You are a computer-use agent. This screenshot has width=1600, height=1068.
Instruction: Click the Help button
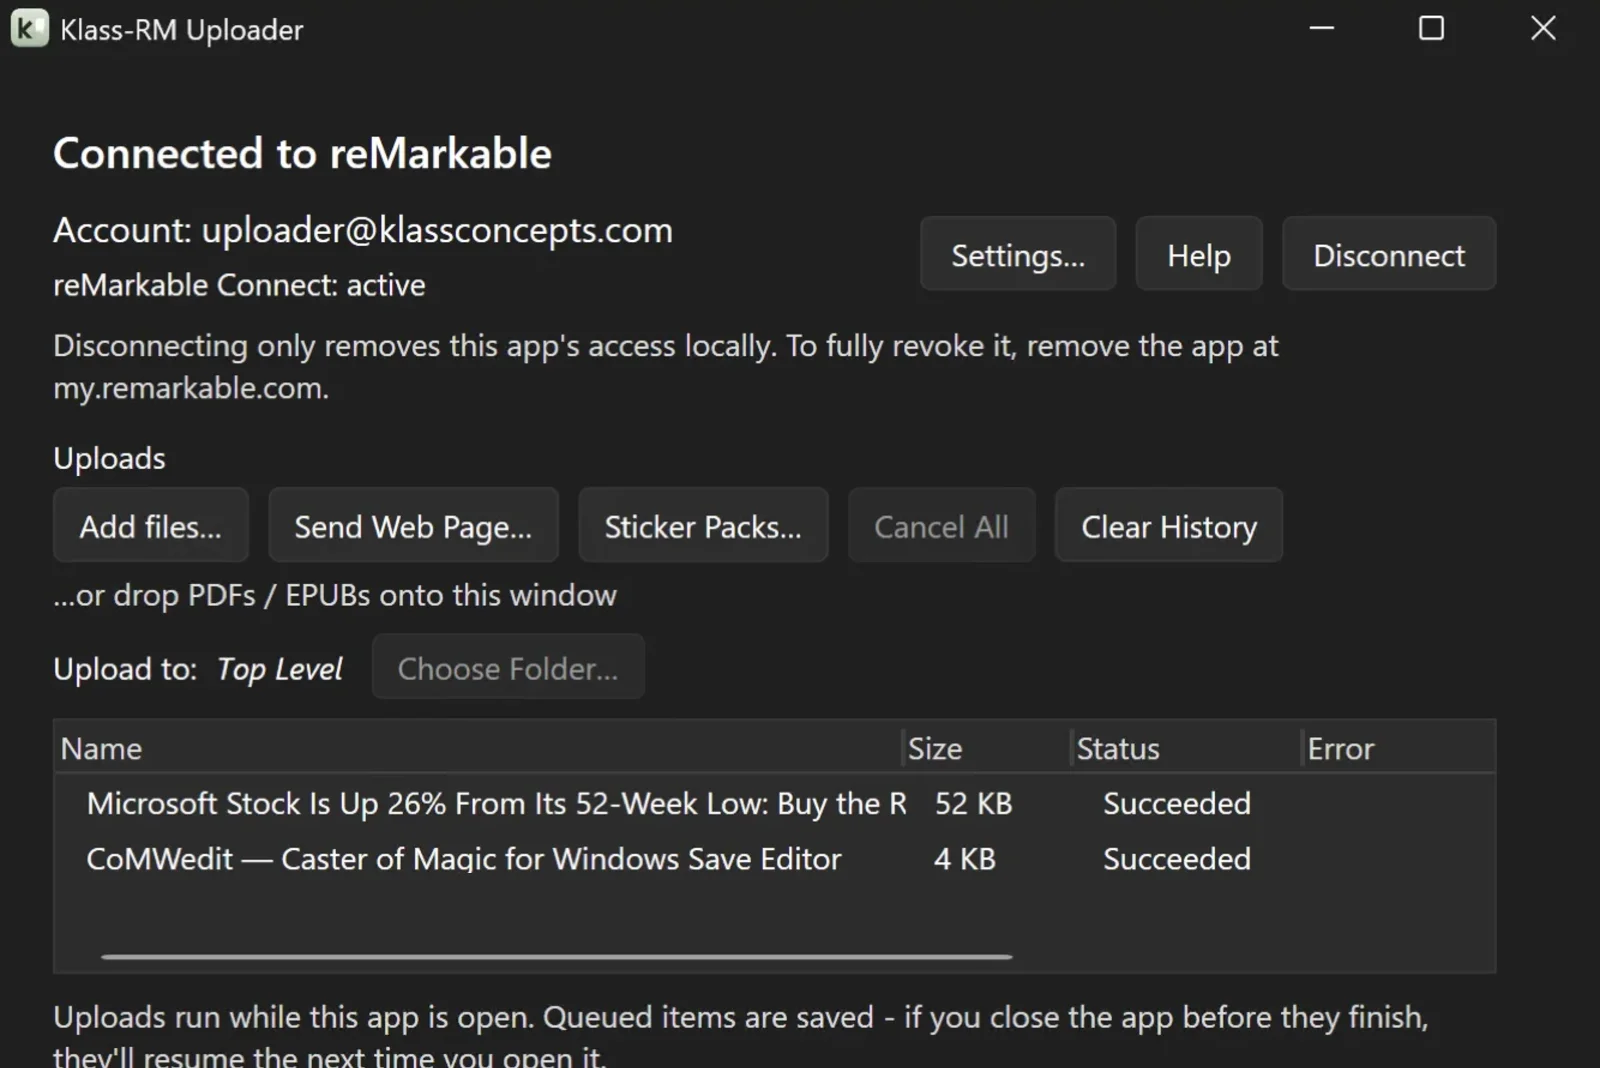click(x=1199, y=254)
